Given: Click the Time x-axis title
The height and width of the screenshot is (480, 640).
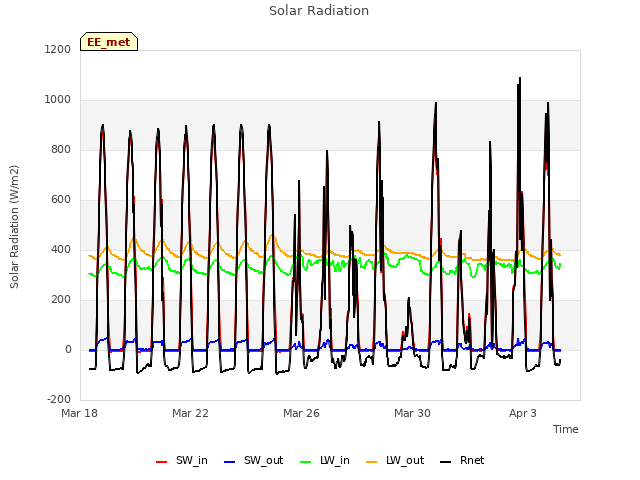Looking at the screenshot, I should (x=566, y=429).
